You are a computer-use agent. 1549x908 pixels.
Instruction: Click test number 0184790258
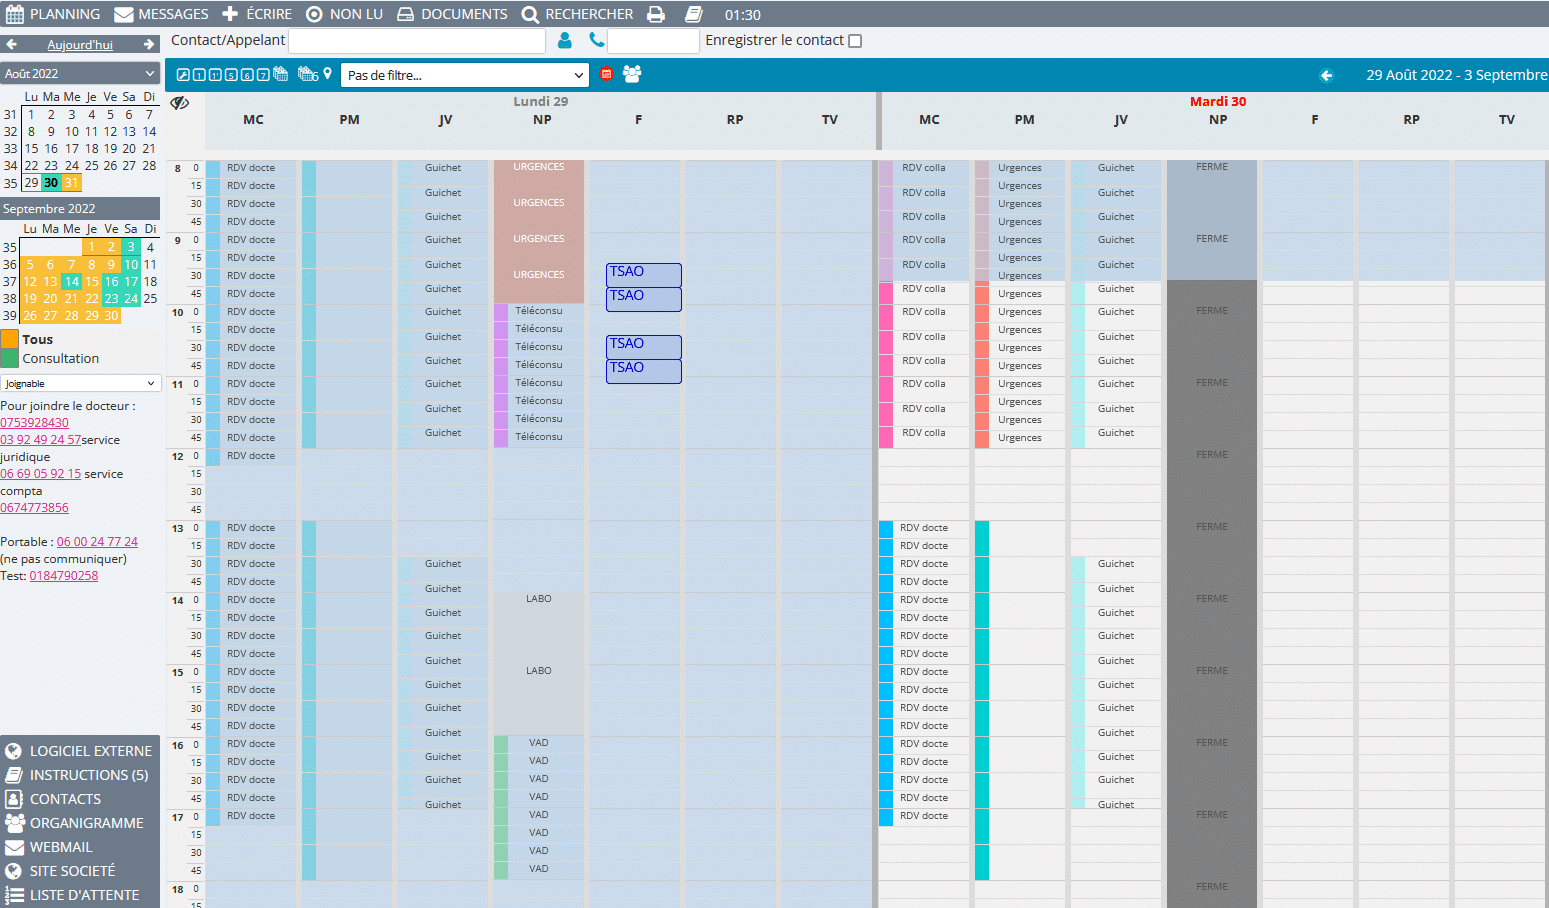pos(64,576)
